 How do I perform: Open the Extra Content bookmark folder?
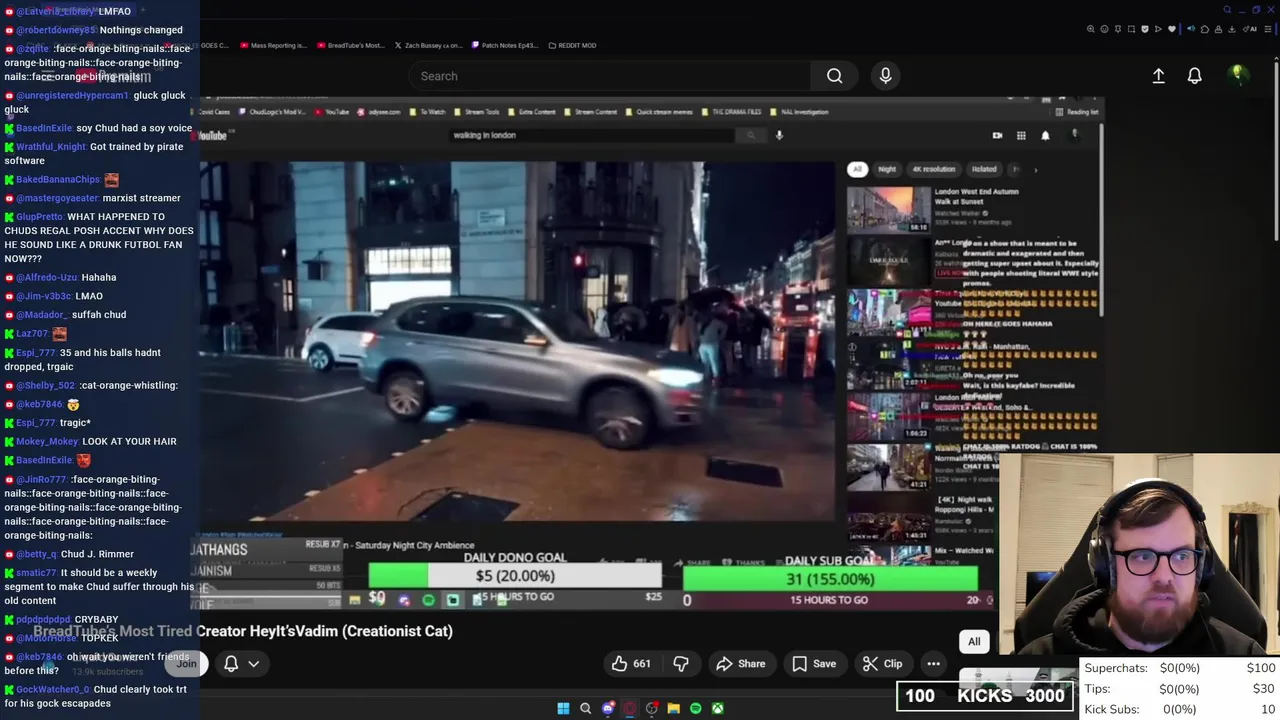coord(532,112)
